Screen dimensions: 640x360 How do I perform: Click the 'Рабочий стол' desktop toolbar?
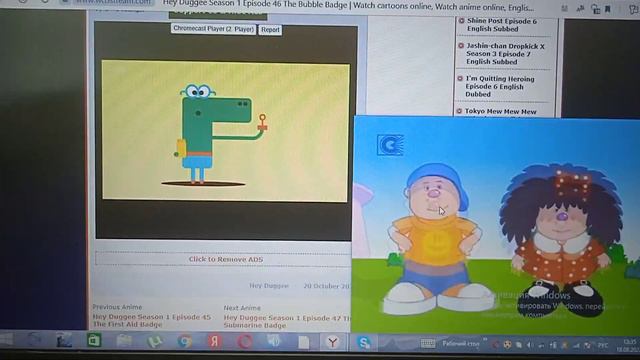(461, 344)
